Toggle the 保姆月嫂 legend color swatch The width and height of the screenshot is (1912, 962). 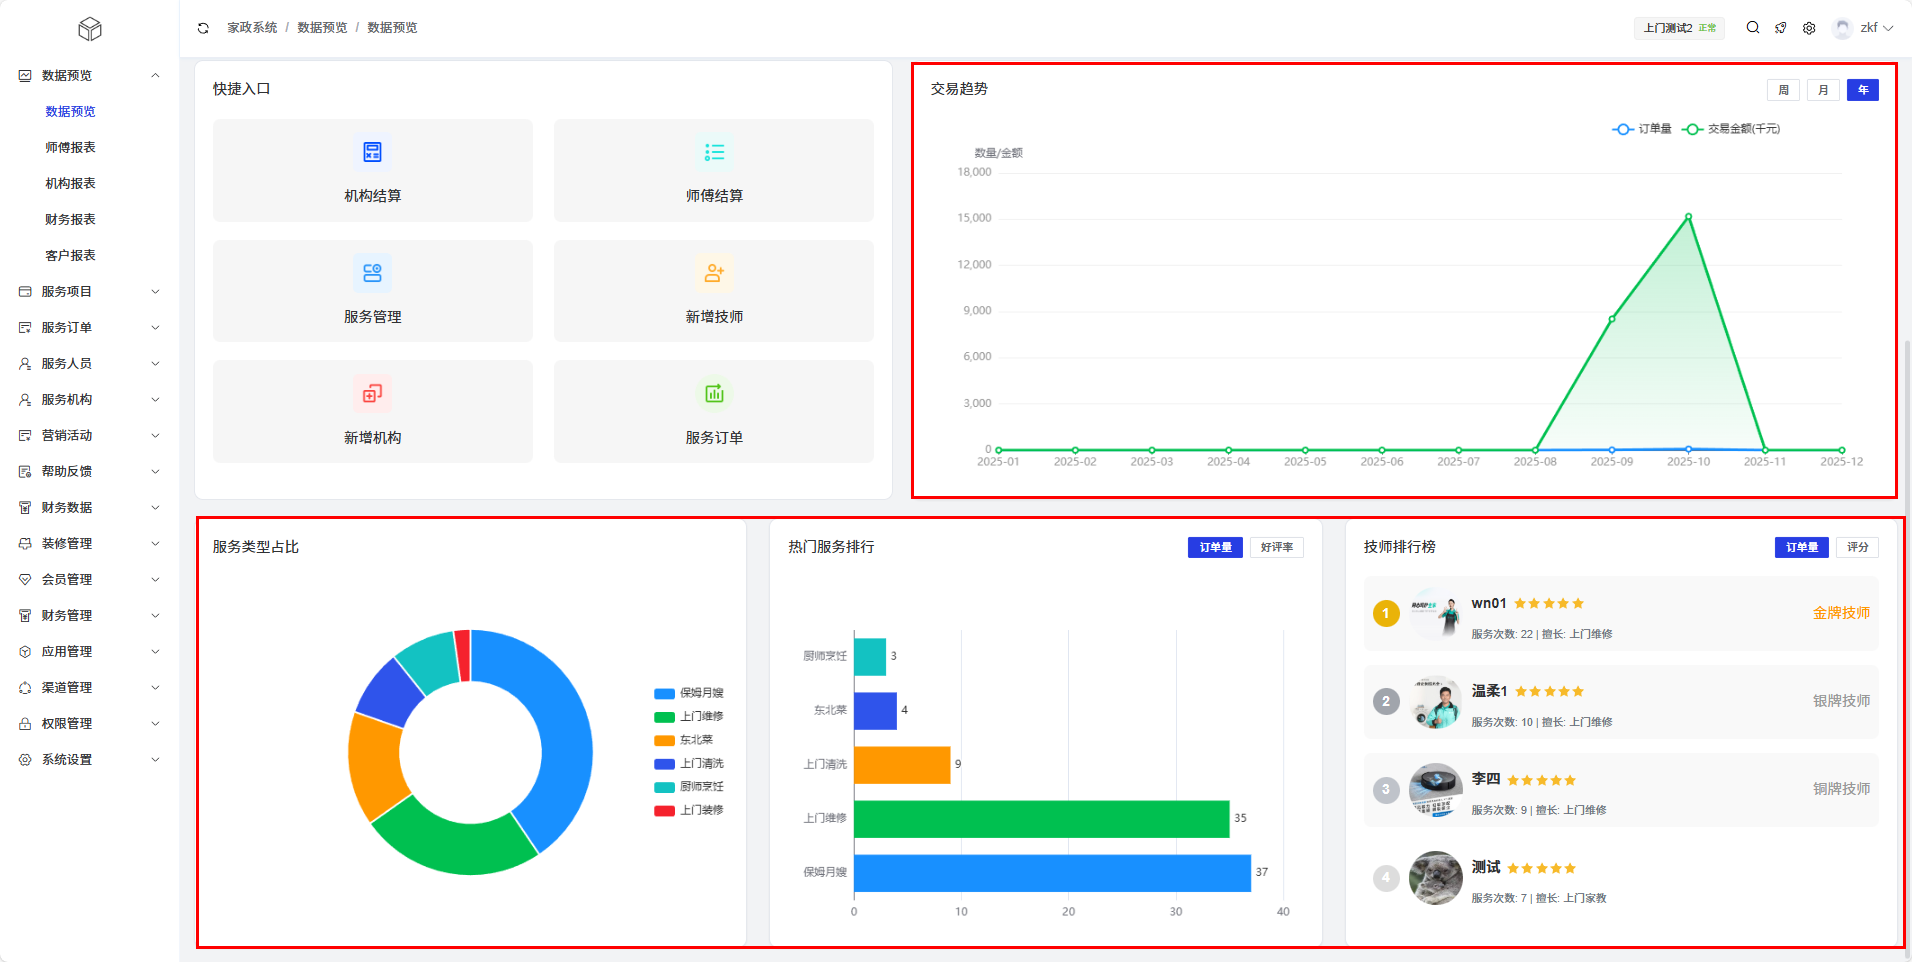(x=664, y=693)
